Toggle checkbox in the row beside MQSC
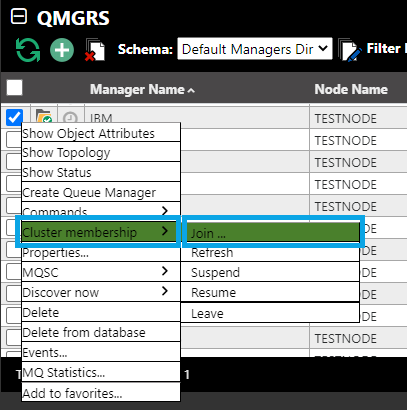 pyautogui.click(x=13, y=271)
